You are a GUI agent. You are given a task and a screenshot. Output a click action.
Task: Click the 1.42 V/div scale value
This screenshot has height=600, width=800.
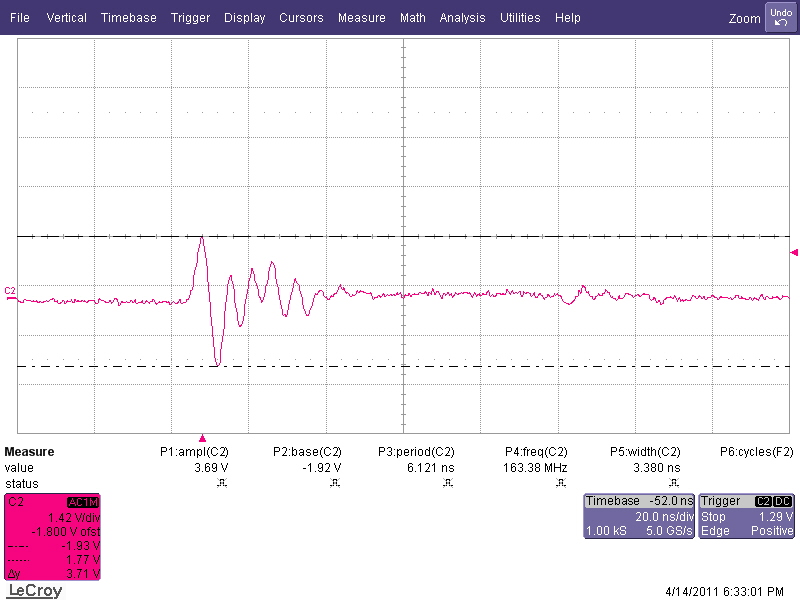(74, 517)
